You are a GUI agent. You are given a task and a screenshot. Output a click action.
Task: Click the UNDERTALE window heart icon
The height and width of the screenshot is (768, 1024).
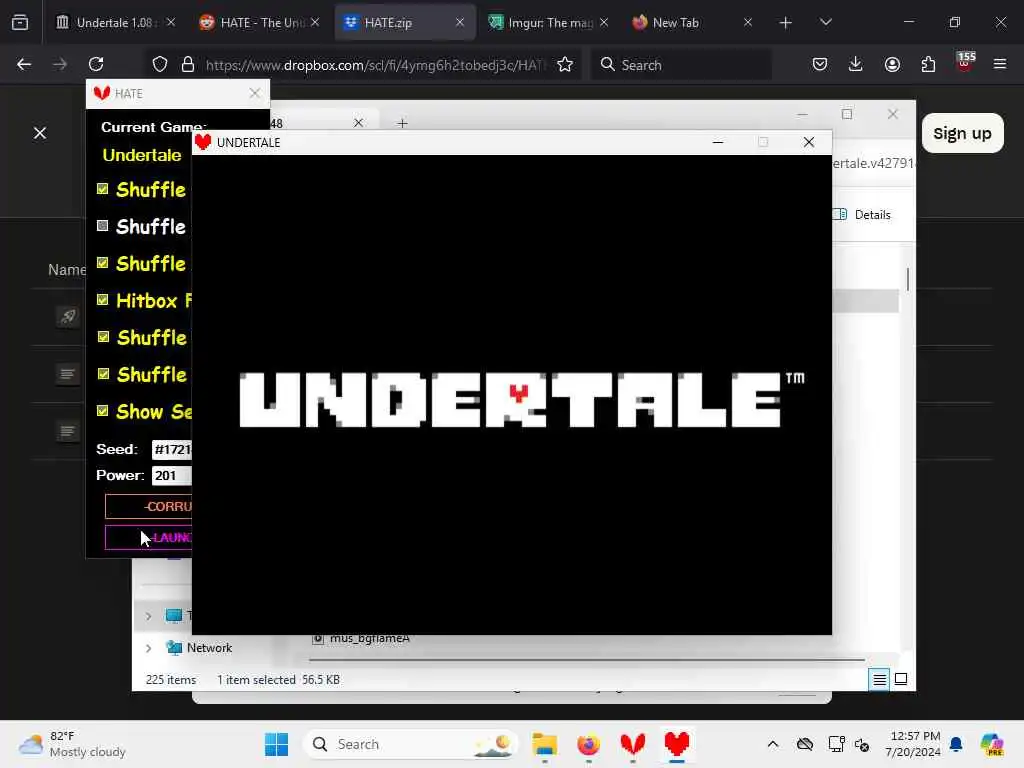[203, 142]
